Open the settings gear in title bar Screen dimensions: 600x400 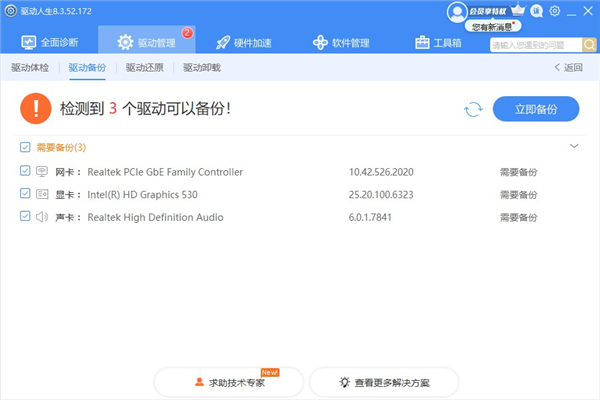[x=554, y=11]
